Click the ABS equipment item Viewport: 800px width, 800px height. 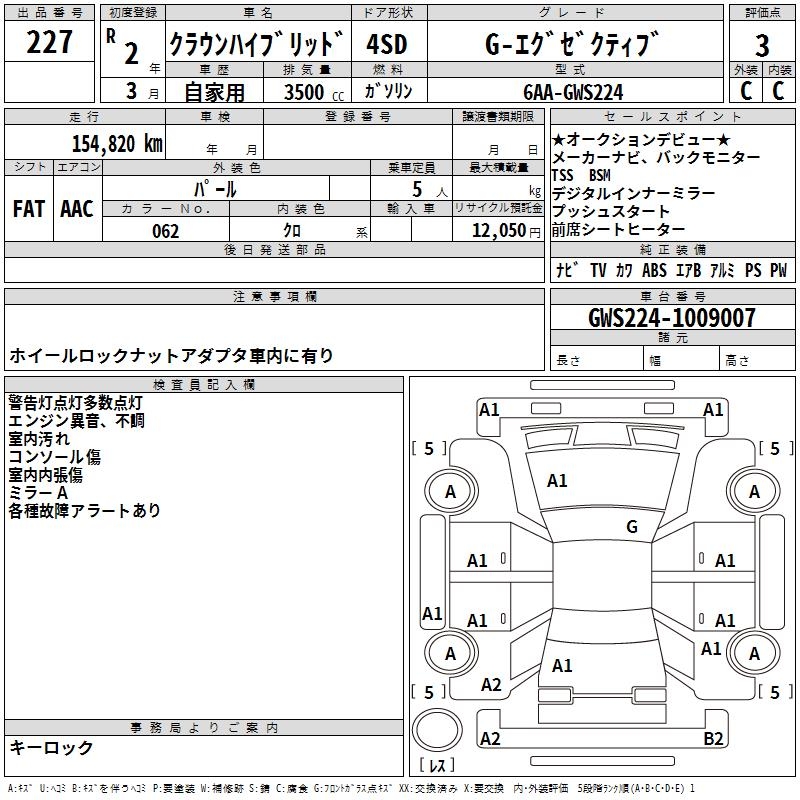pos(654,270)
